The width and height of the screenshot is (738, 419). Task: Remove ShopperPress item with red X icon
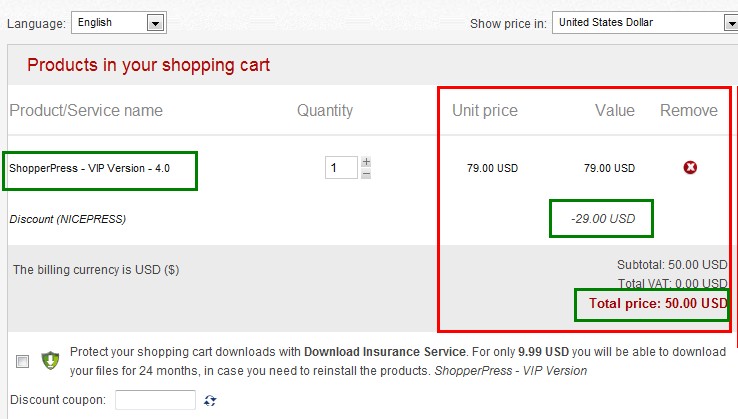click(x=690, y=168)
